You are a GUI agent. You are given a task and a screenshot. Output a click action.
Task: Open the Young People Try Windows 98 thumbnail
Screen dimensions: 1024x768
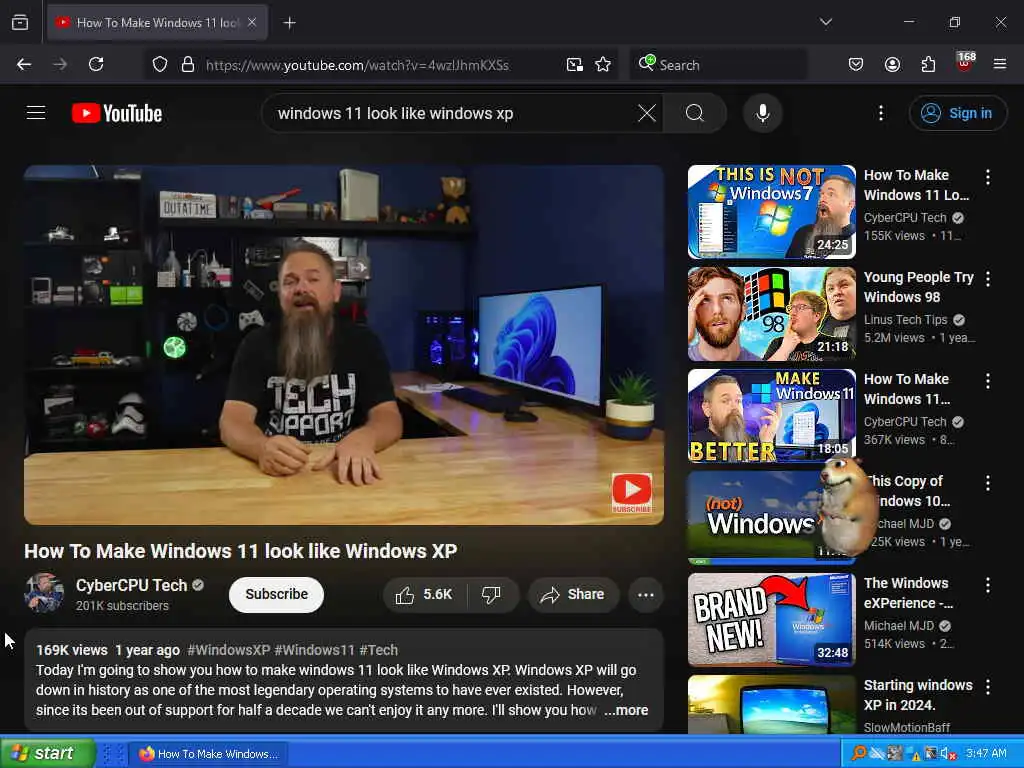771,314
